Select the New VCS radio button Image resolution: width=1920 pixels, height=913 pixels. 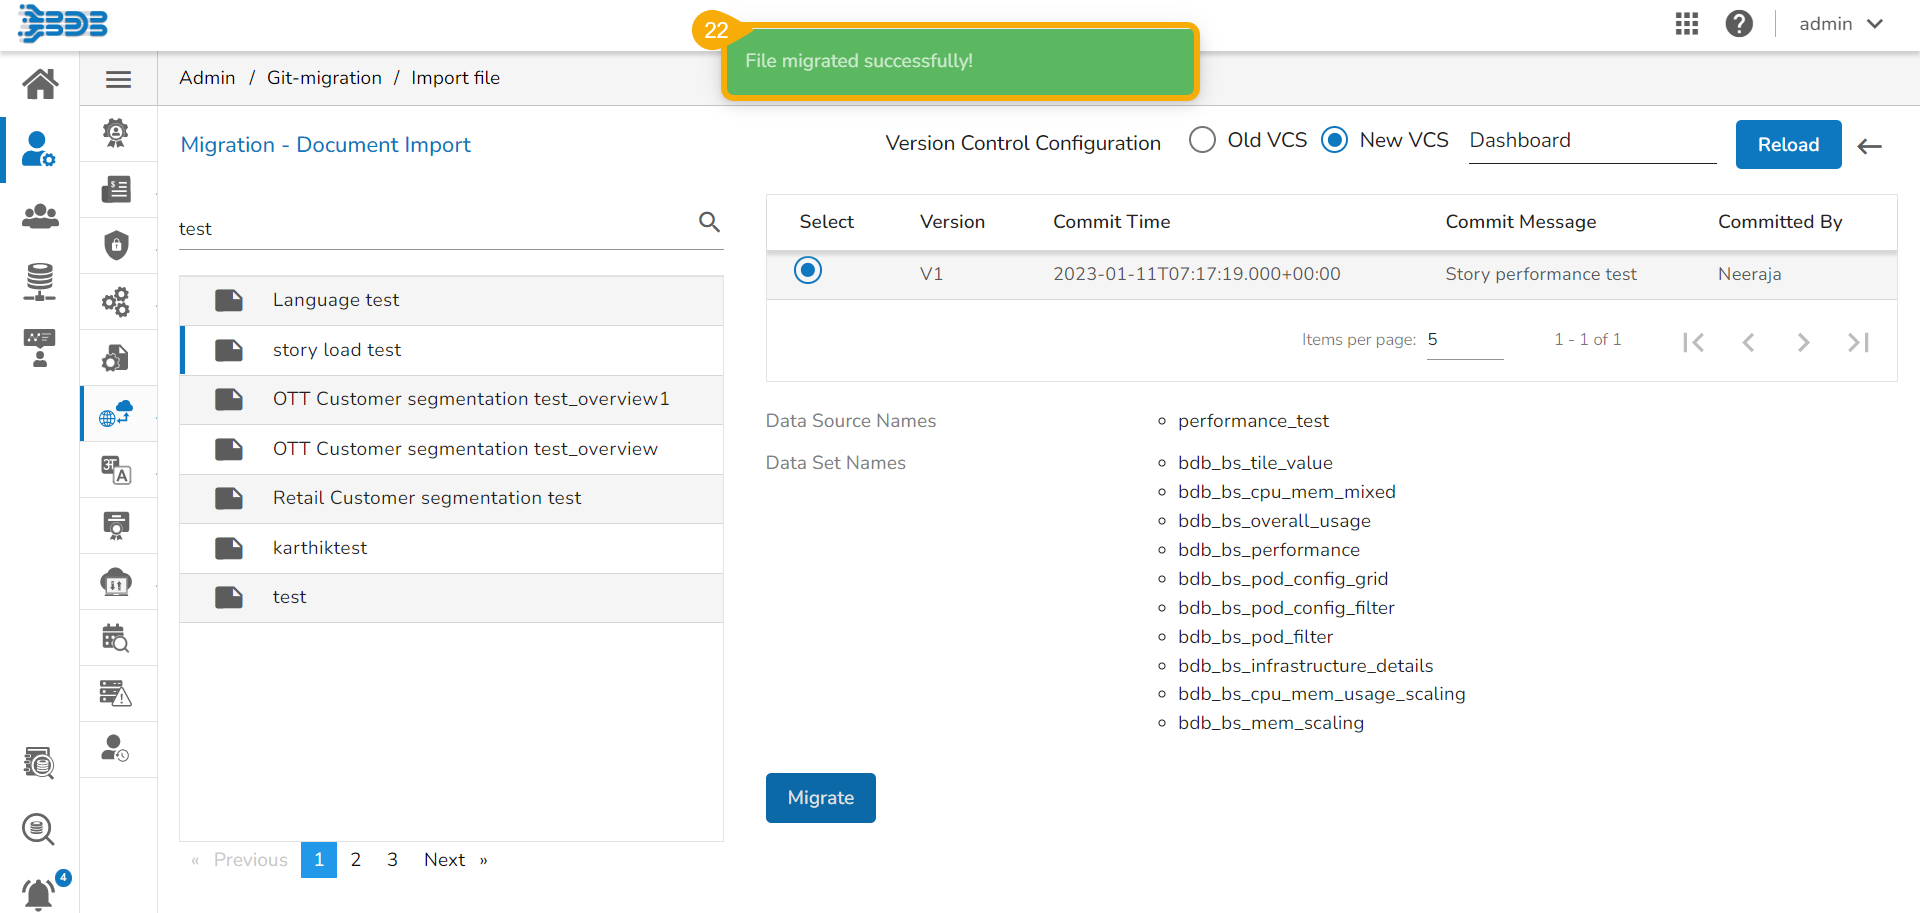click(x=1334, y=140)
